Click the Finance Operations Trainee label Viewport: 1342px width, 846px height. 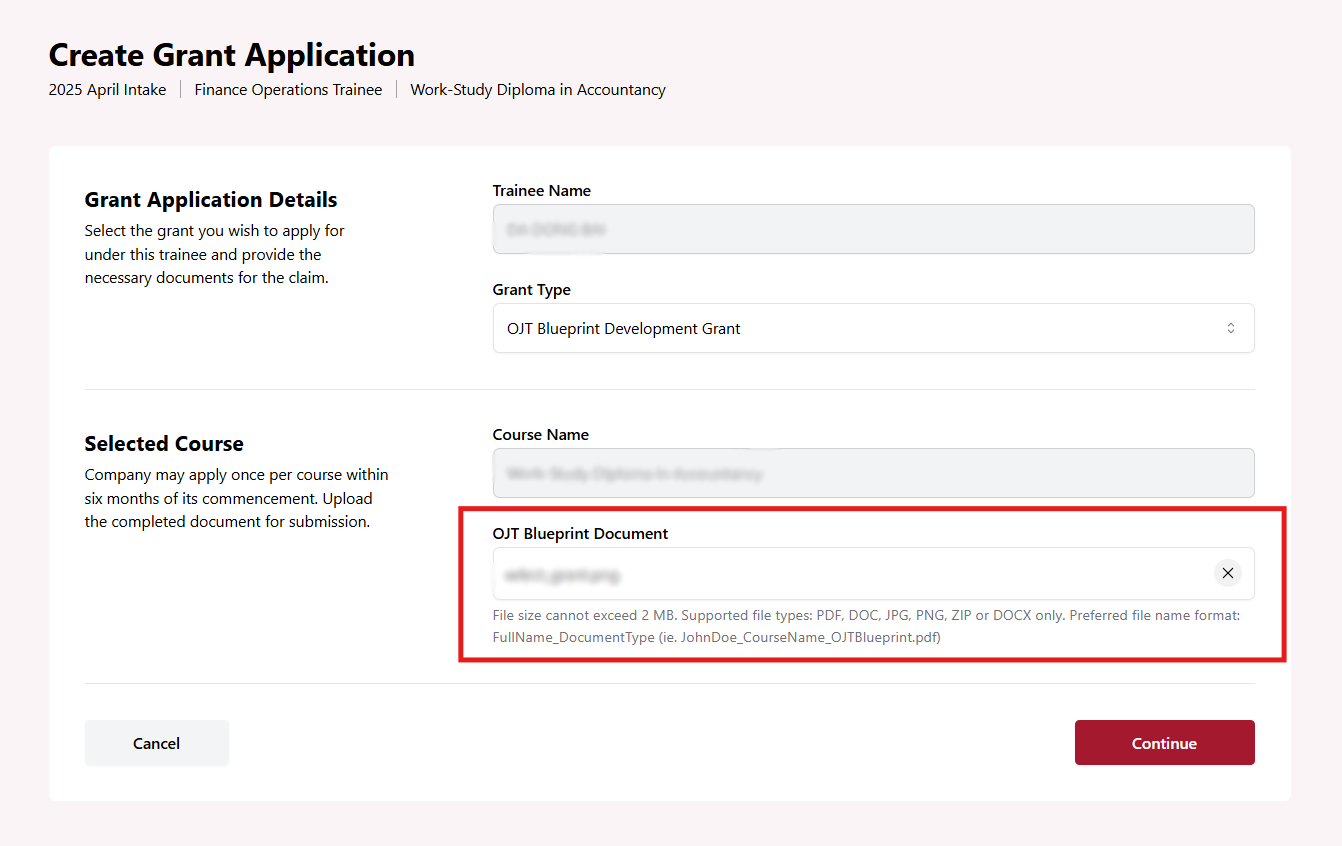coord(288,90)
